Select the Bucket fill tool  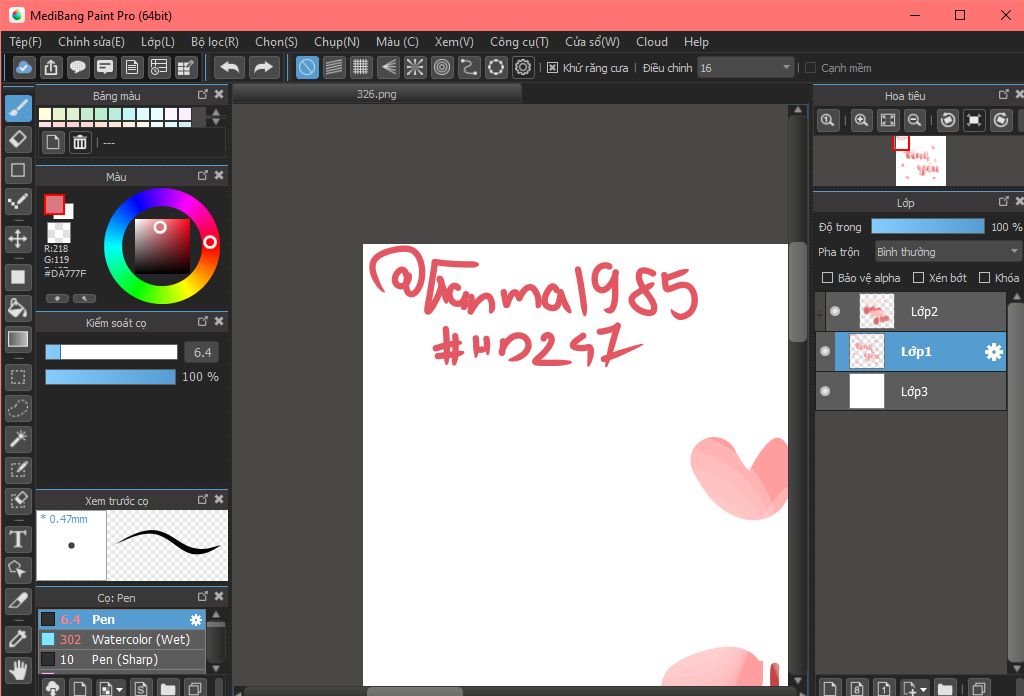click(18, 308)
